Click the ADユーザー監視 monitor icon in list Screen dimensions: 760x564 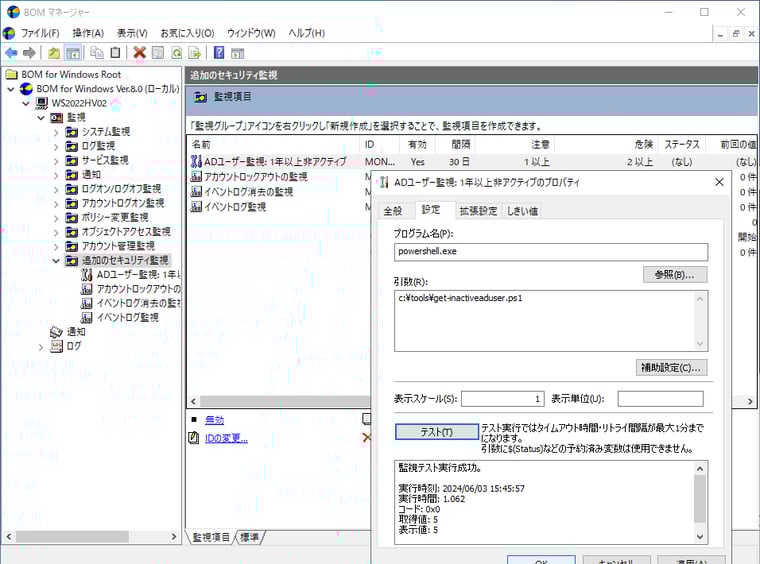(x=196, y=161)
